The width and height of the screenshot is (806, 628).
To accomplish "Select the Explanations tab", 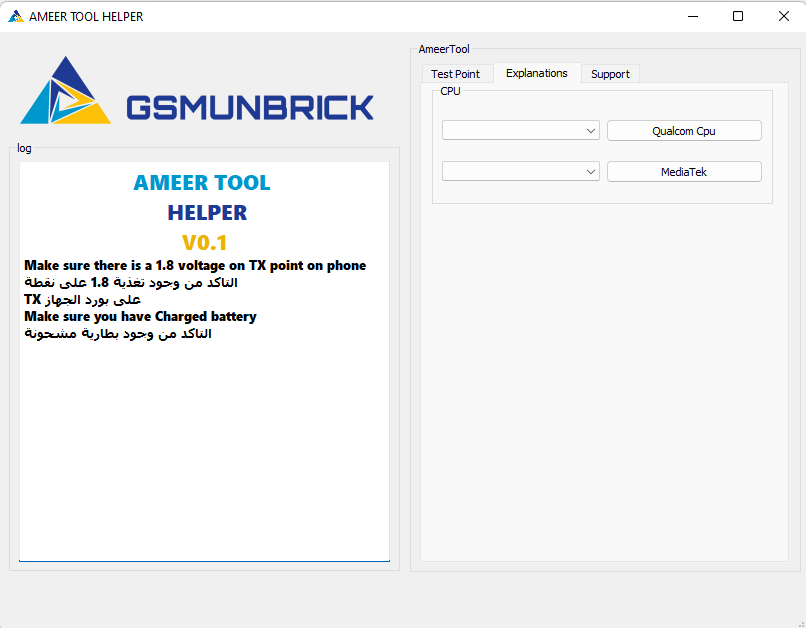I will 536,73.
